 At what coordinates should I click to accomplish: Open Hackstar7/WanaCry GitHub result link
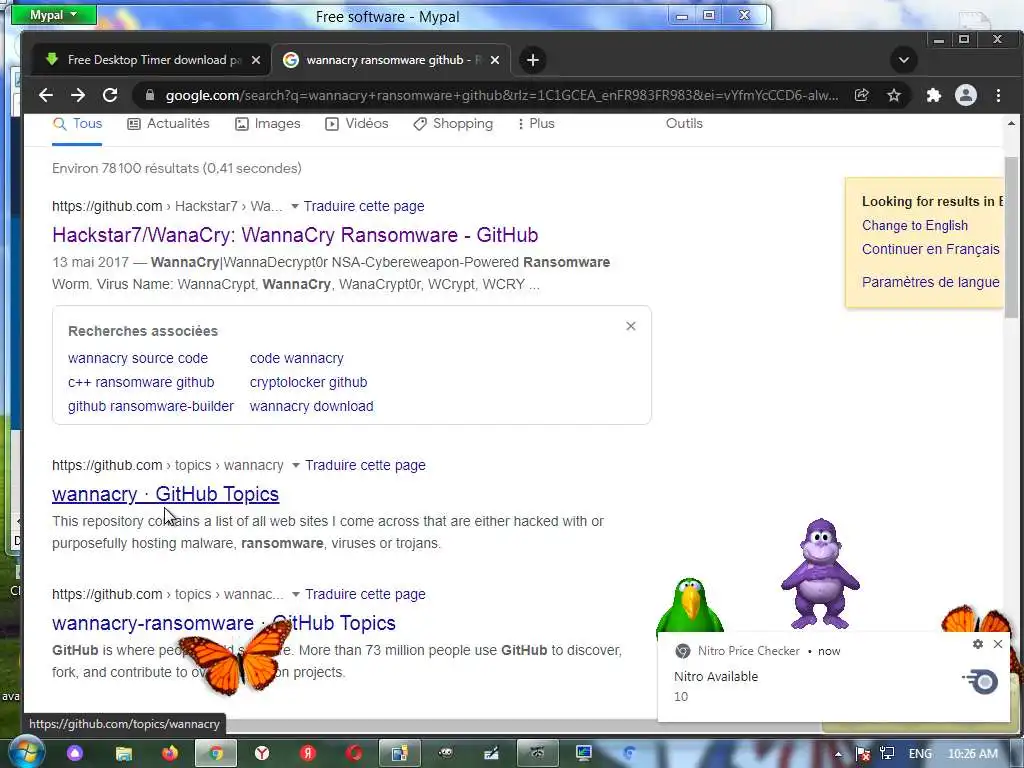(x=295, y=235)
